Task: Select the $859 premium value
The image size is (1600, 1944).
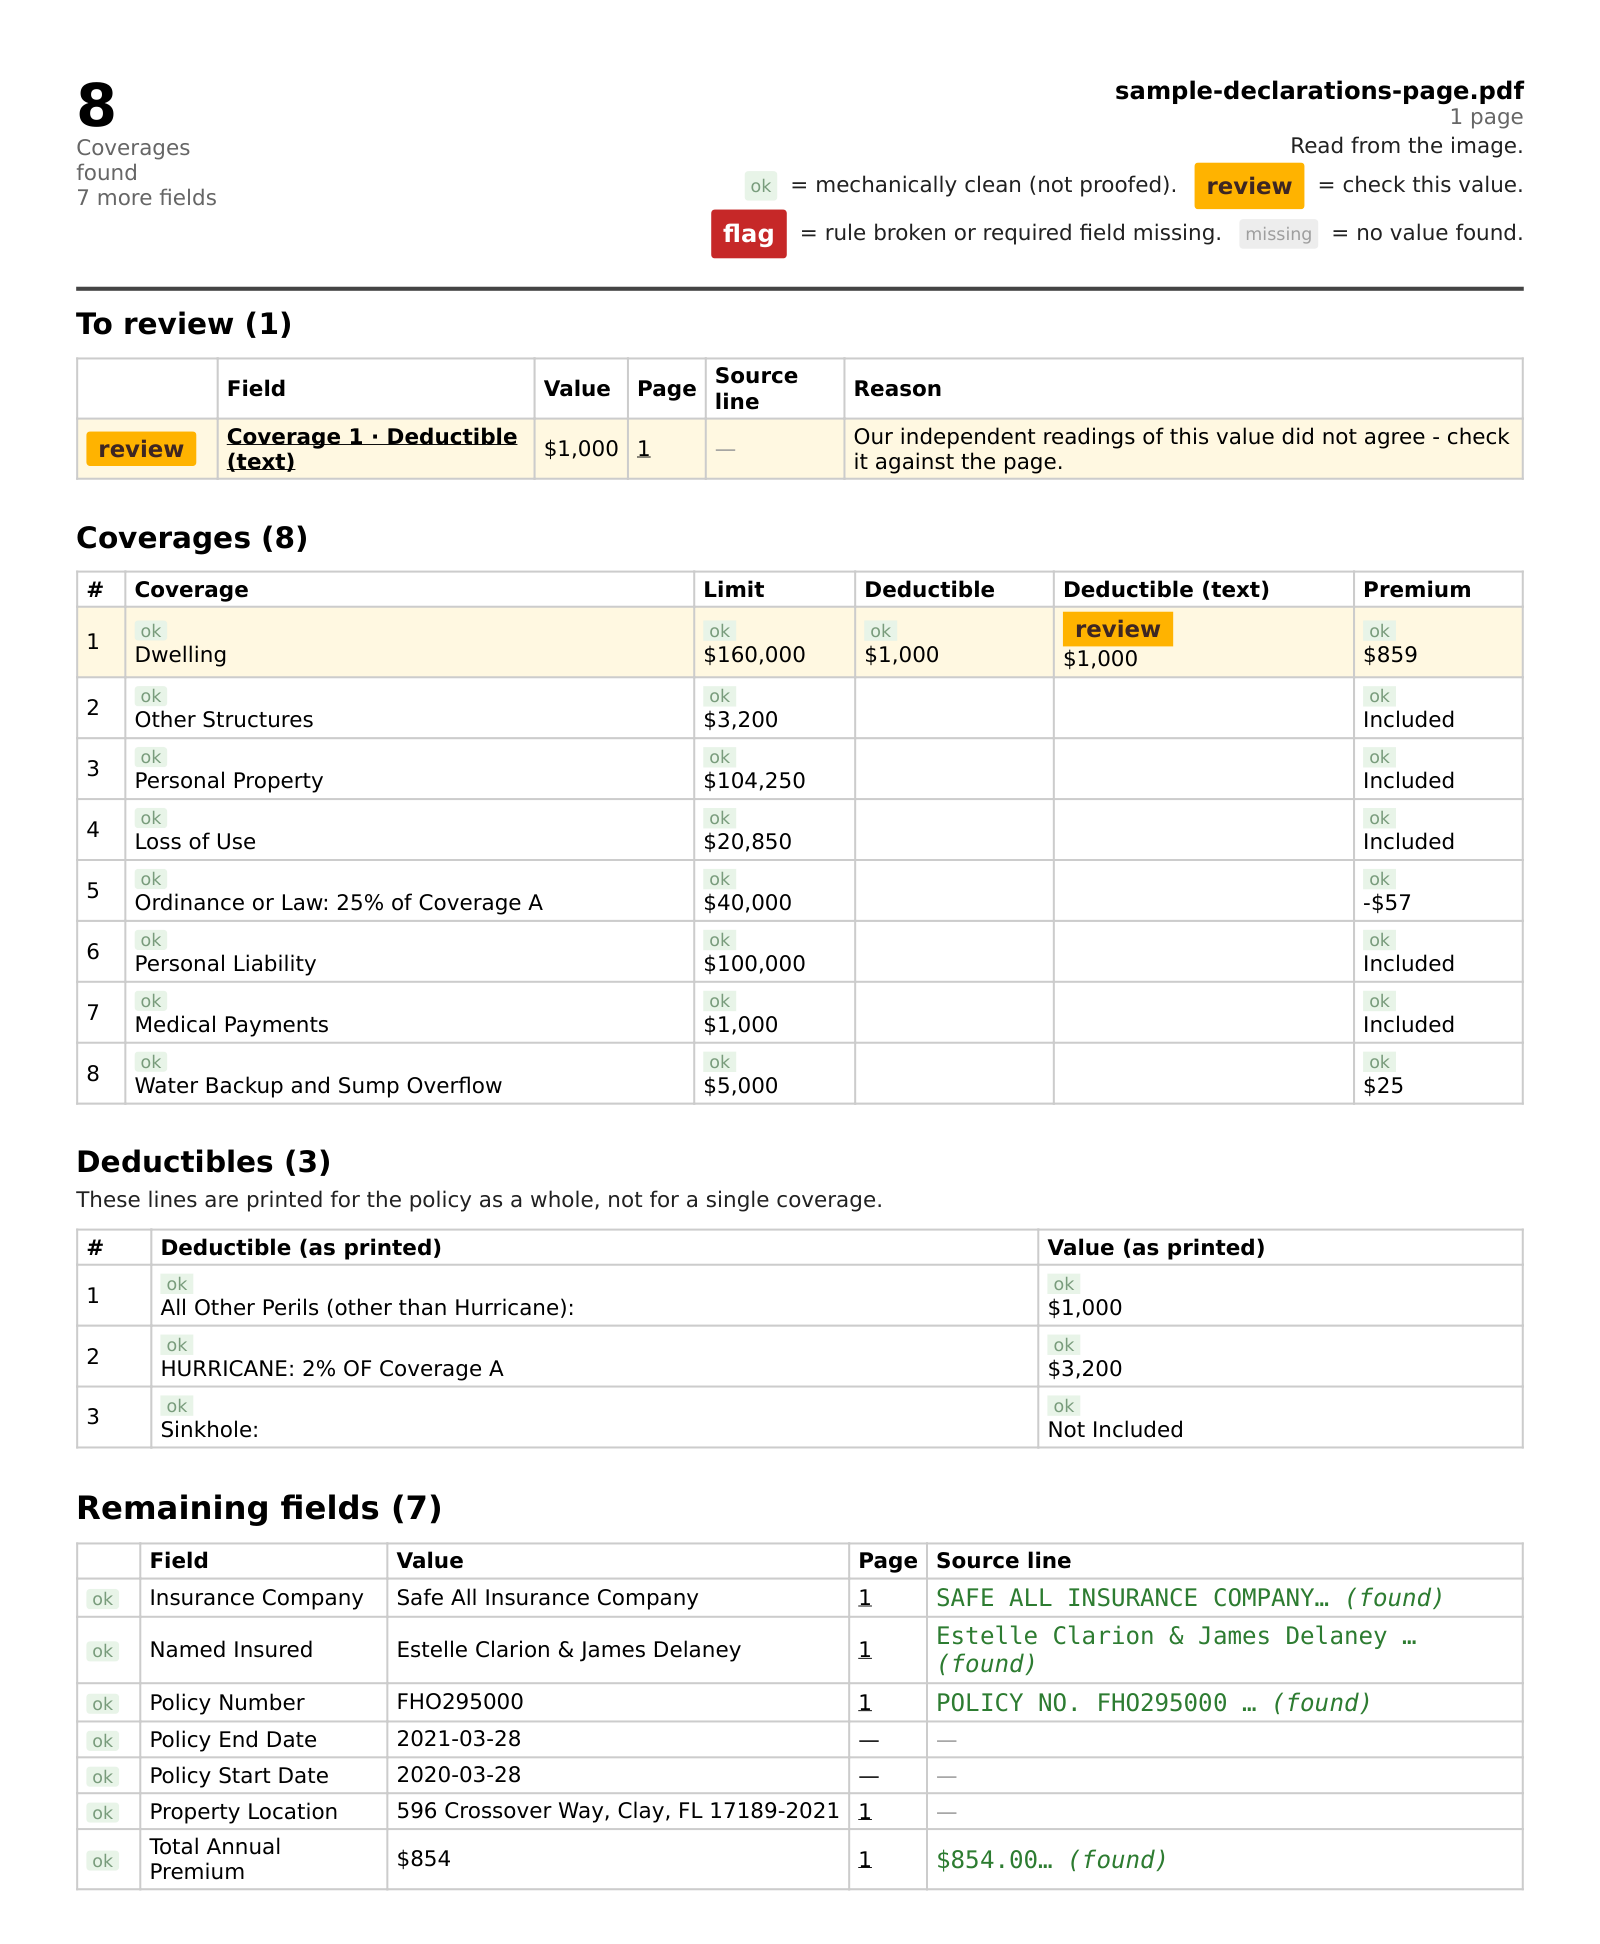Action: (x=1391, y=655)
